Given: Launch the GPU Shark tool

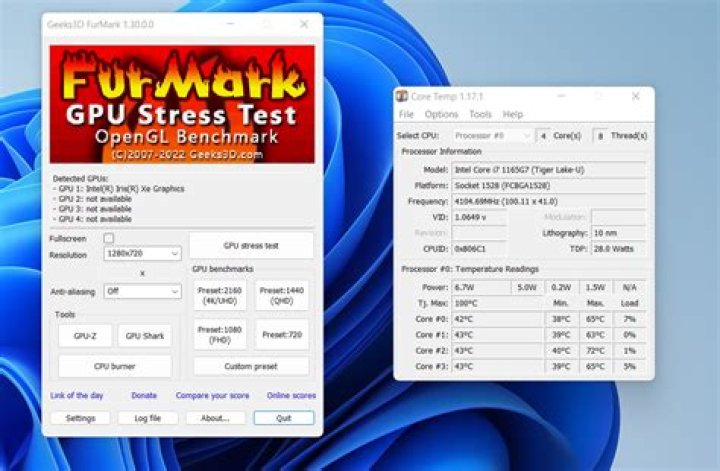Looking at the screenshot, I should pyautogui.click(x=145, y=336).
